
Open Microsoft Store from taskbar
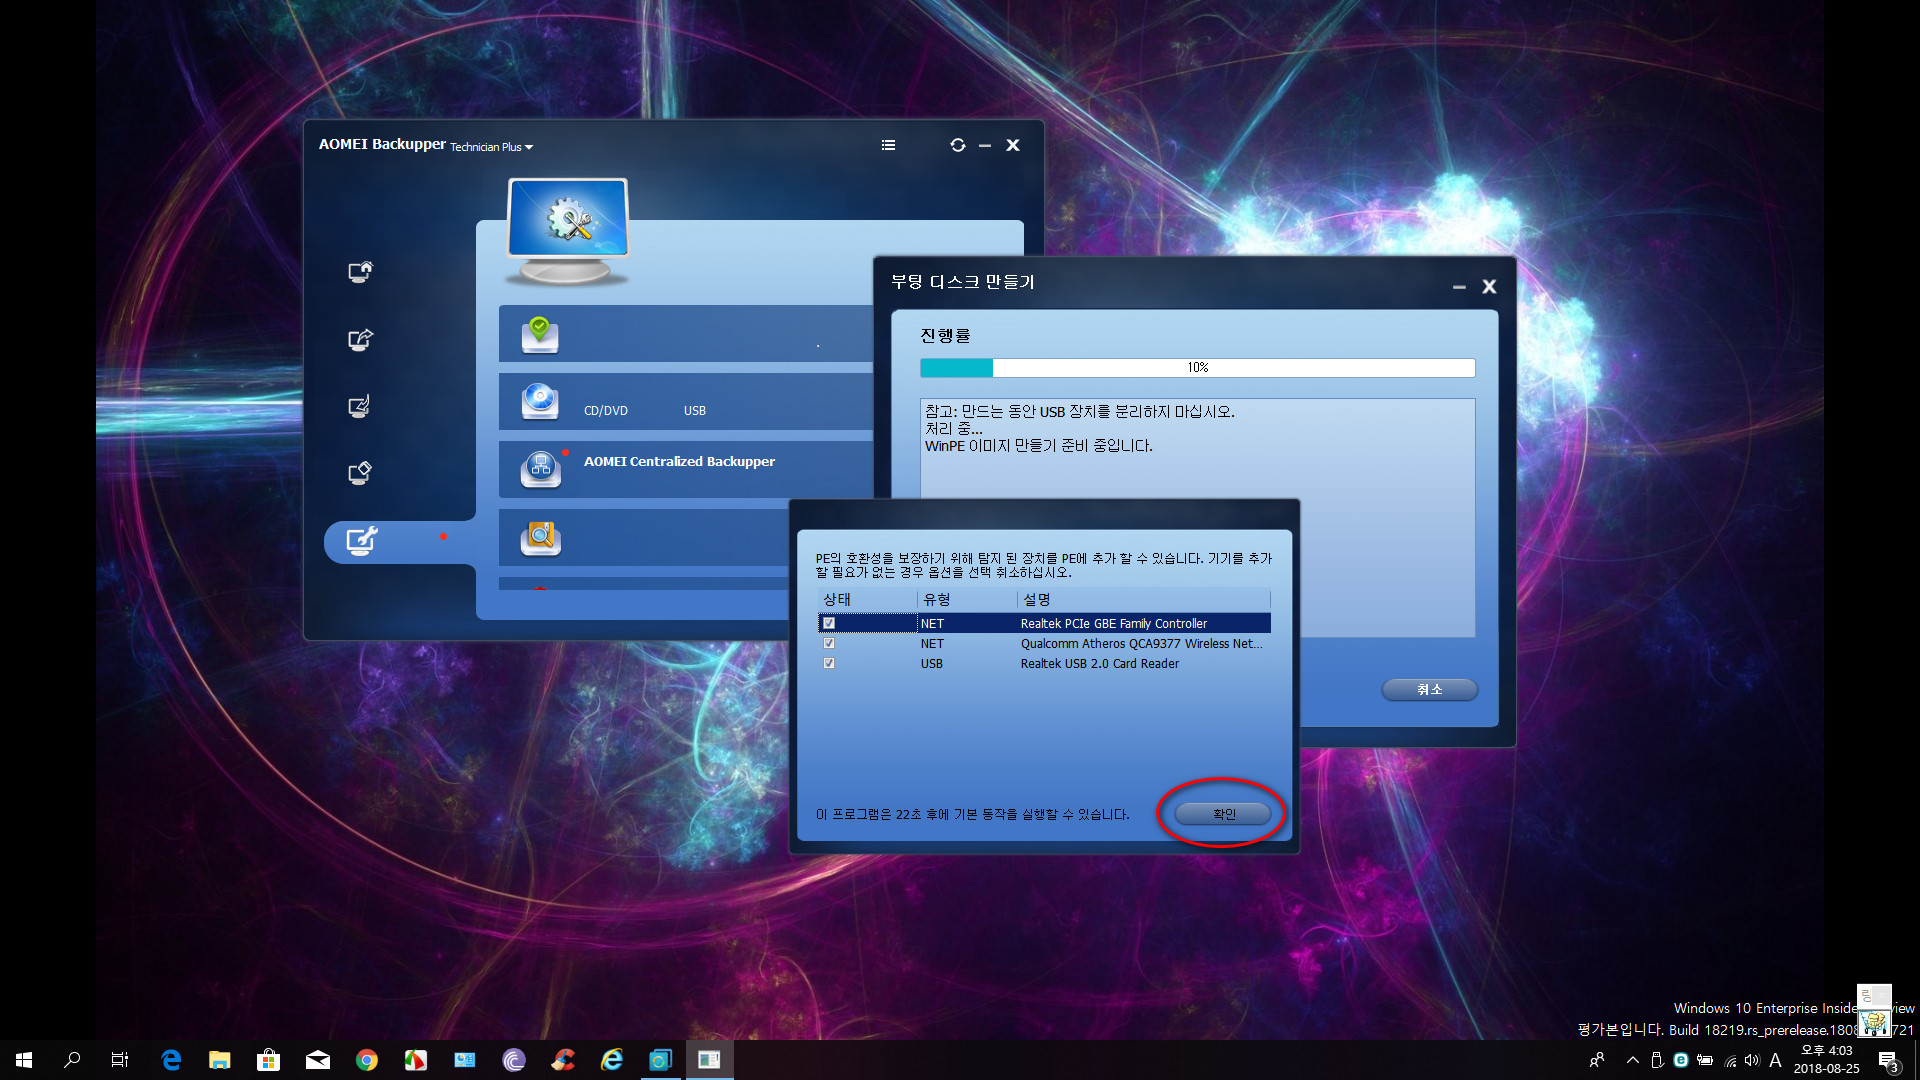[268, 1060]
